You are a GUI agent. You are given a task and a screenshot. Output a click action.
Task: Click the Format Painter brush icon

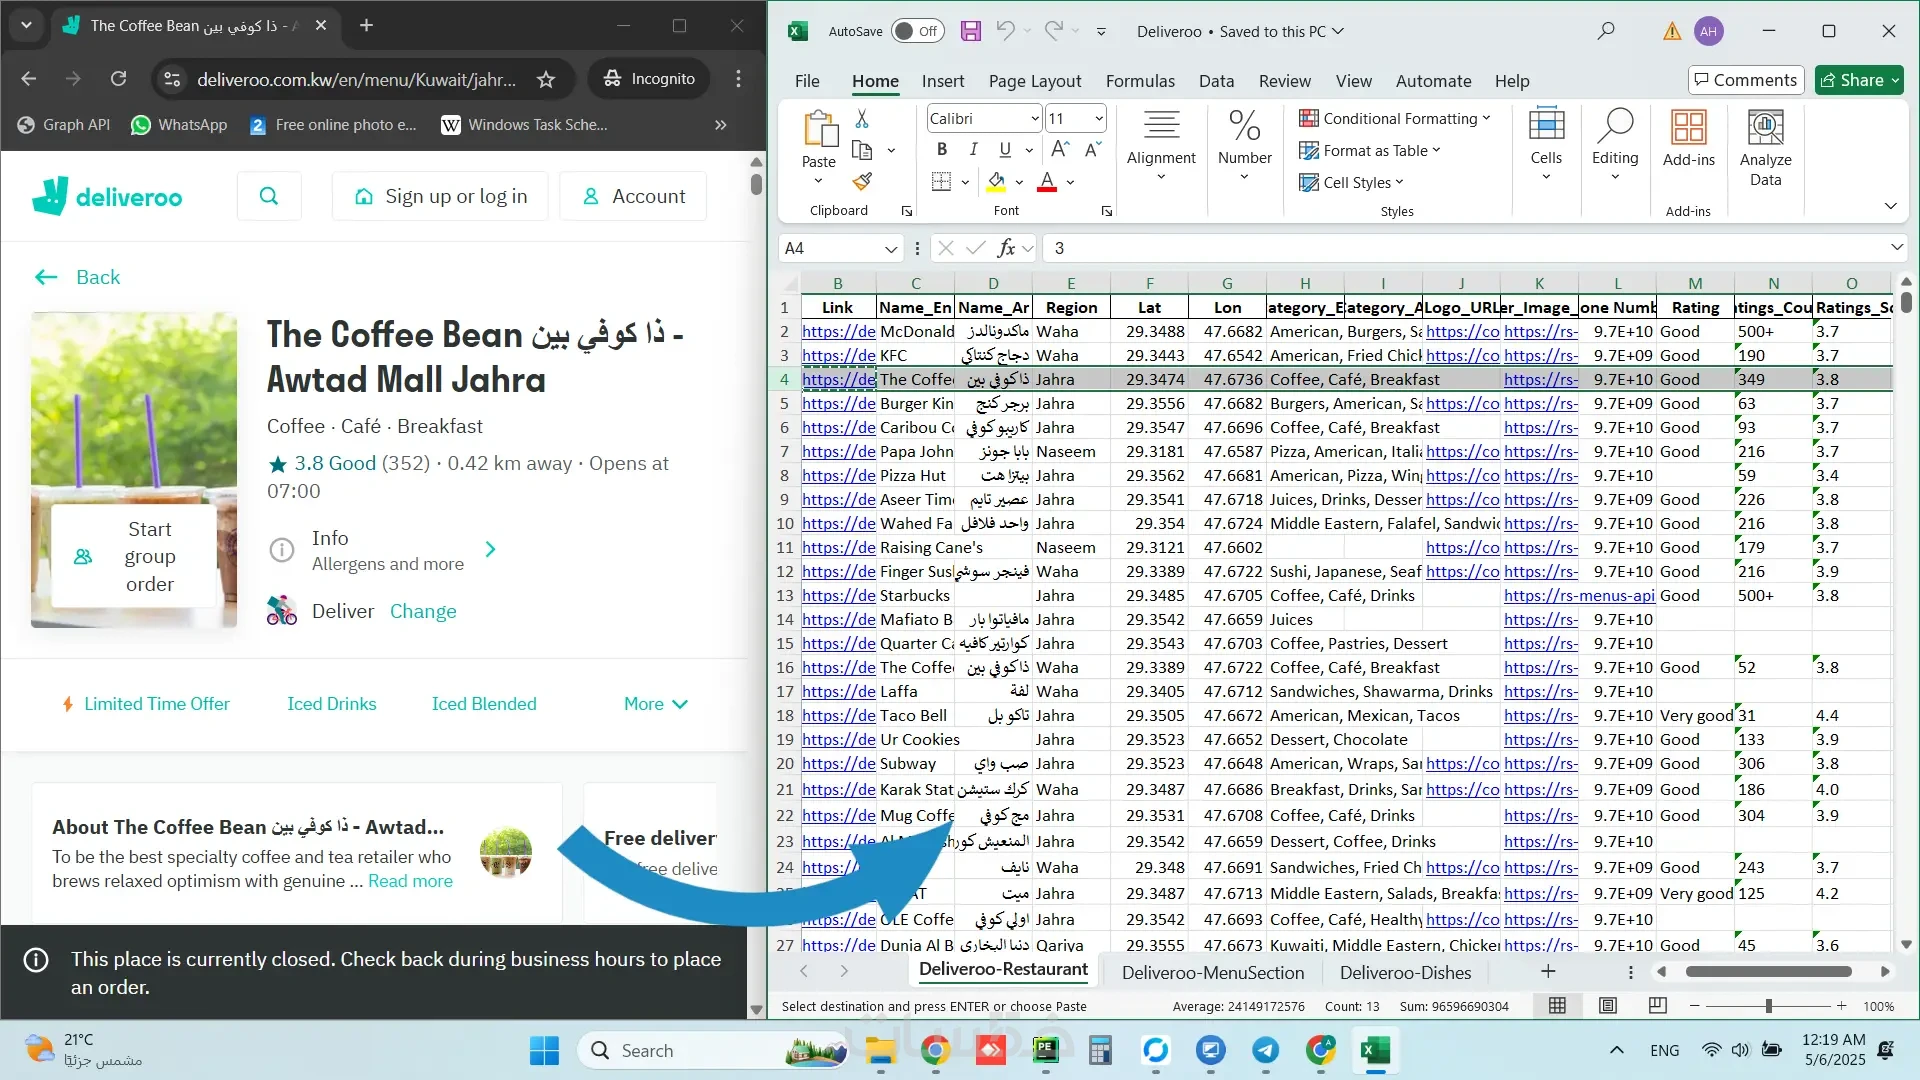point(862,182)
